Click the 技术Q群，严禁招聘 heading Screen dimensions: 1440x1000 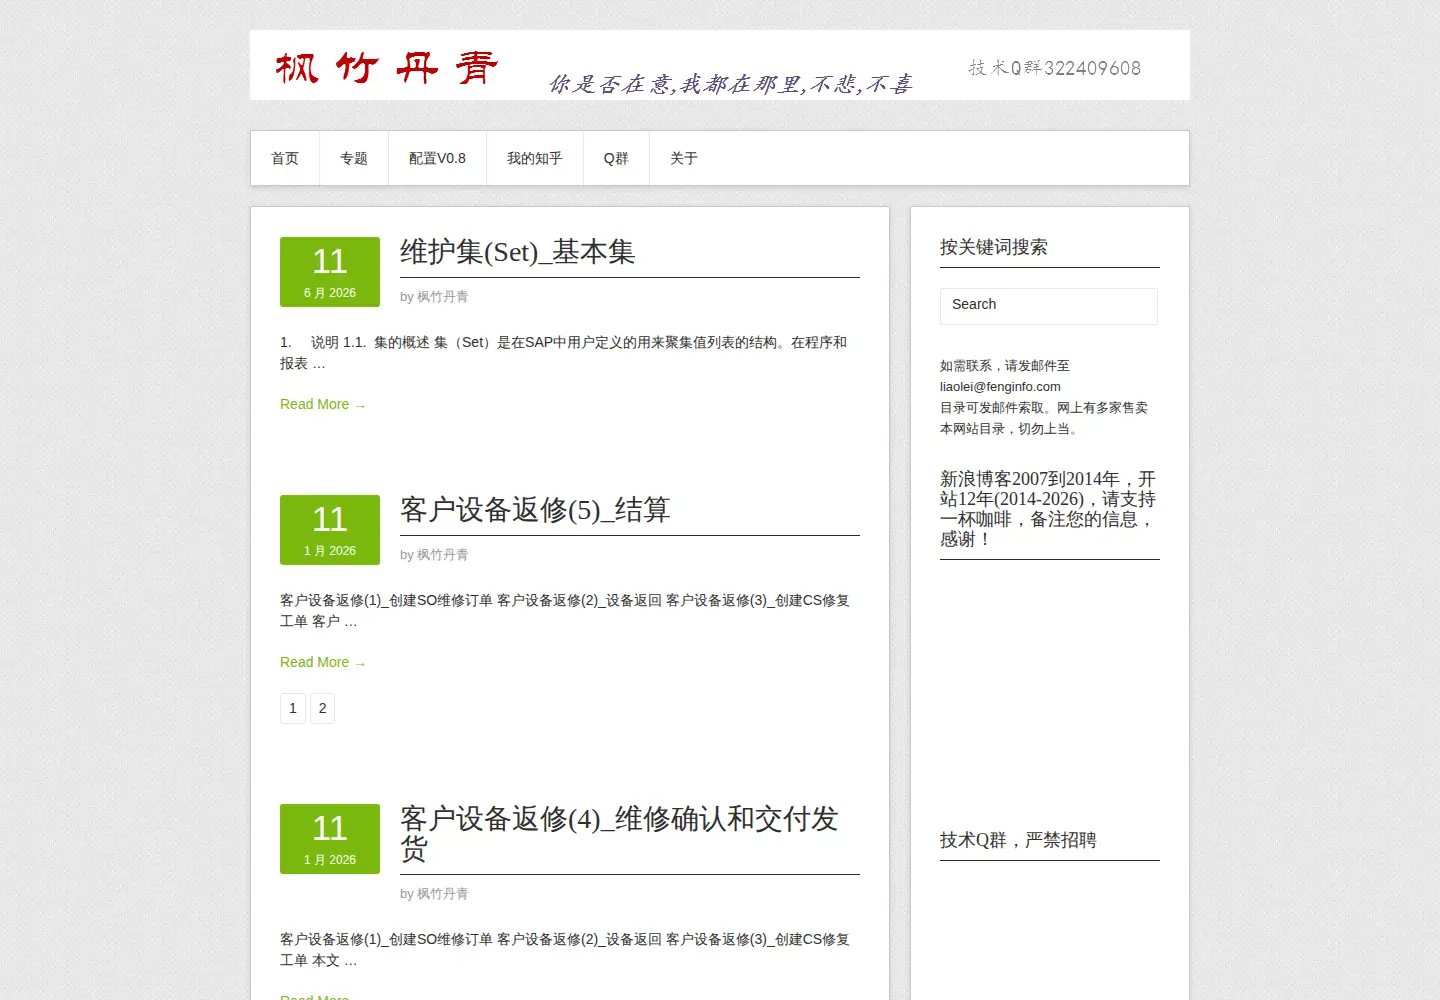click(x=1018, y=840)
